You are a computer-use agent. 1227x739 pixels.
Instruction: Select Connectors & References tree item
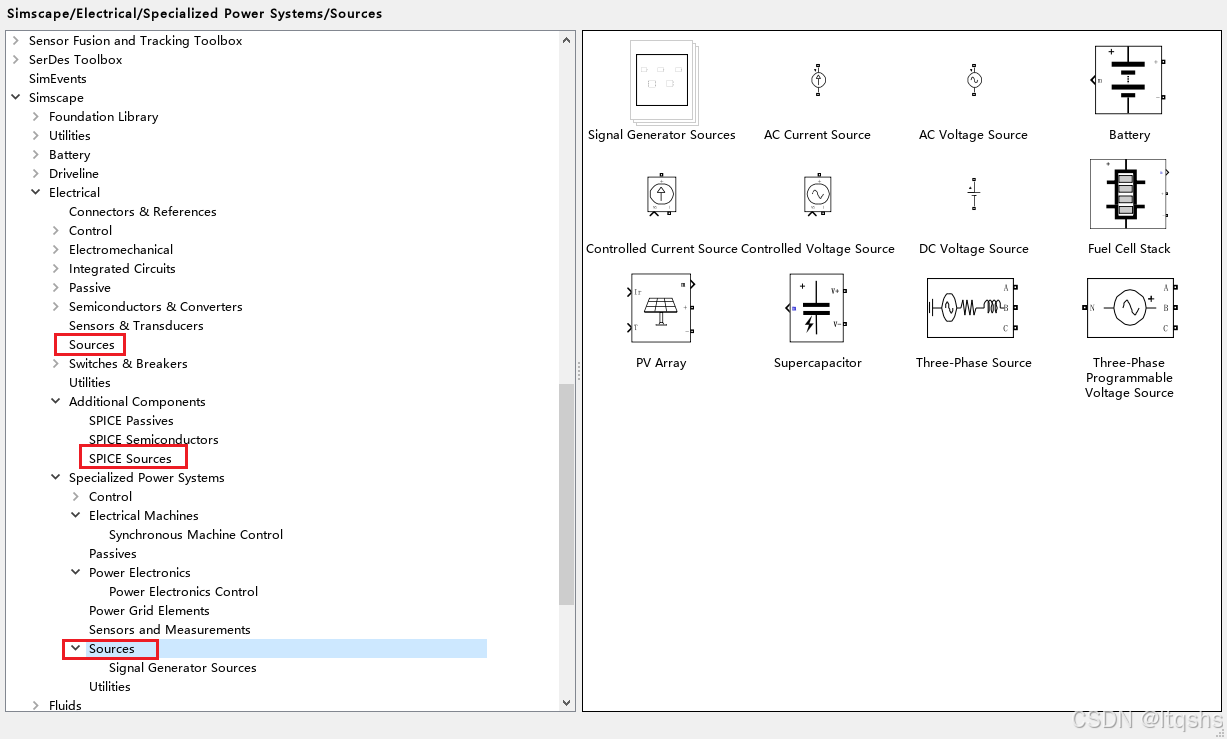[143, 212]
